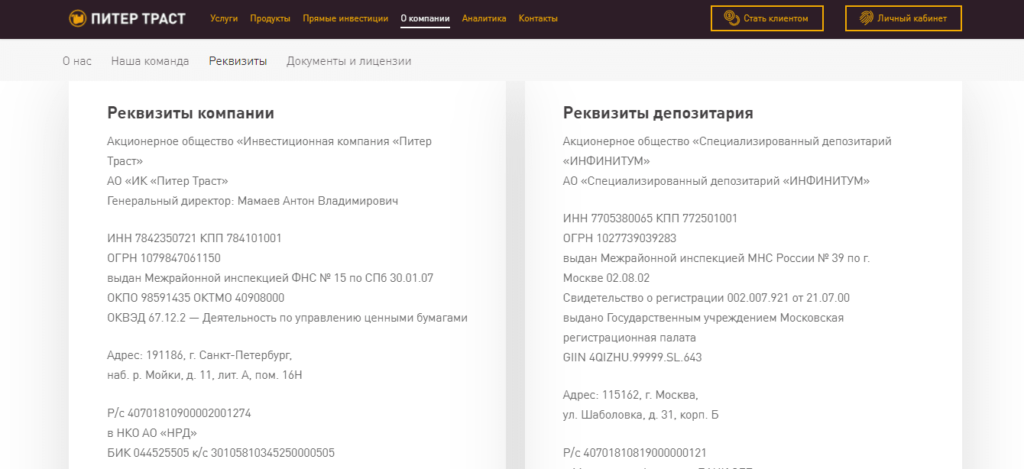Click the address line 115162, г. Москва
This screenshot has height=469, width=1024.
pos(631,395)
